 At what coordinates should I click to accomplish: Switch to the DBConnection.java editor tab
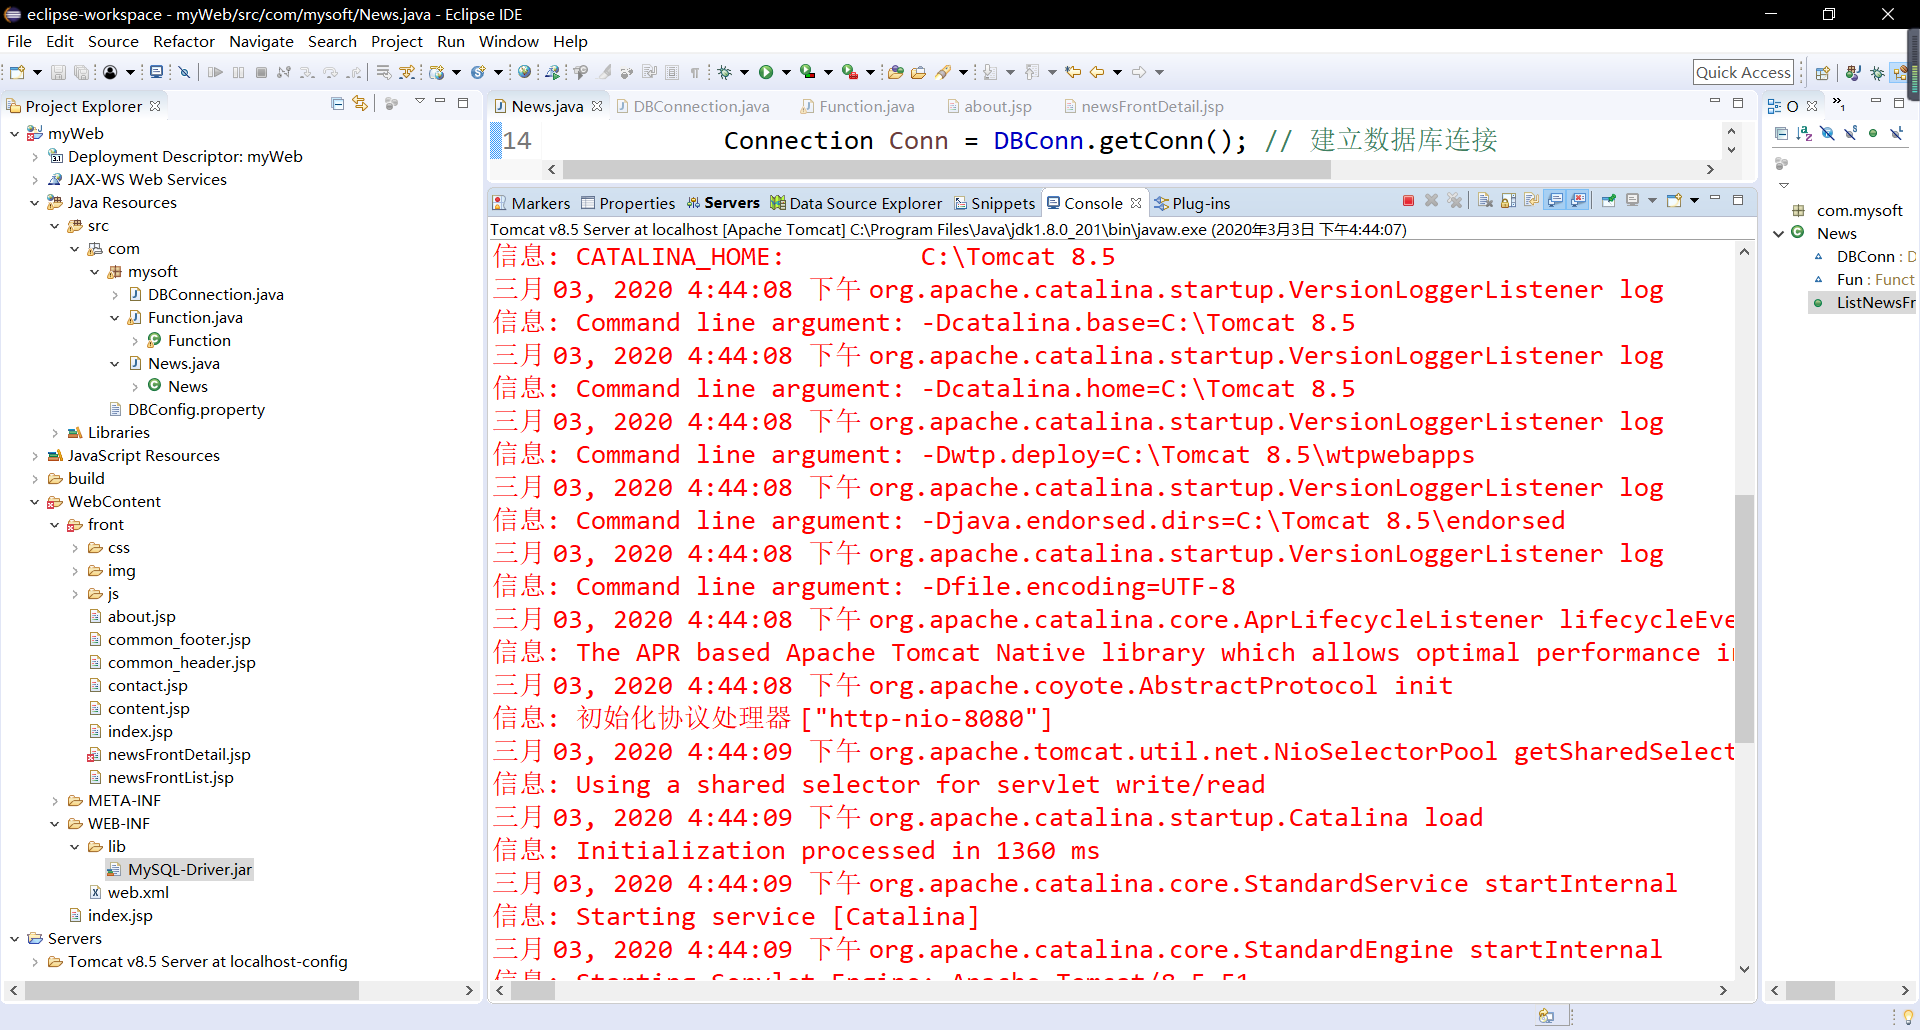(692, 106)
